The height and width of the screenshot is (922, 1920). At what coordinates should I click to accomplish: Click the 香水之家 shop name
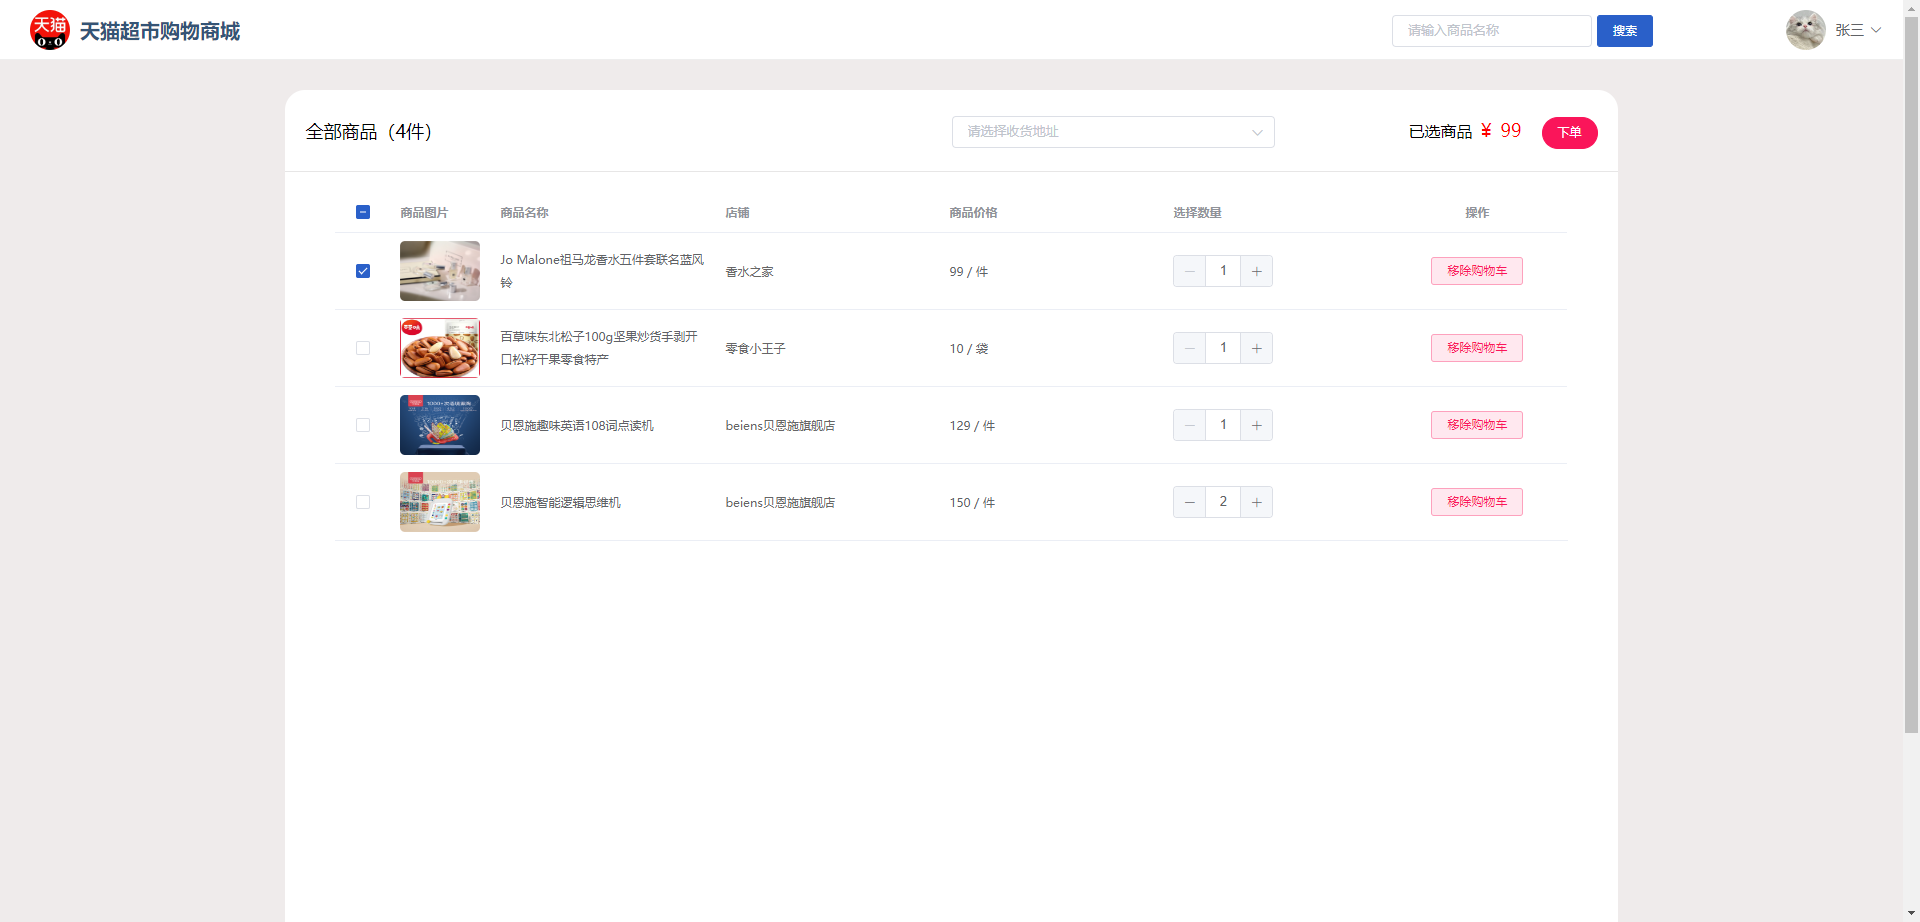pos(750,271)
